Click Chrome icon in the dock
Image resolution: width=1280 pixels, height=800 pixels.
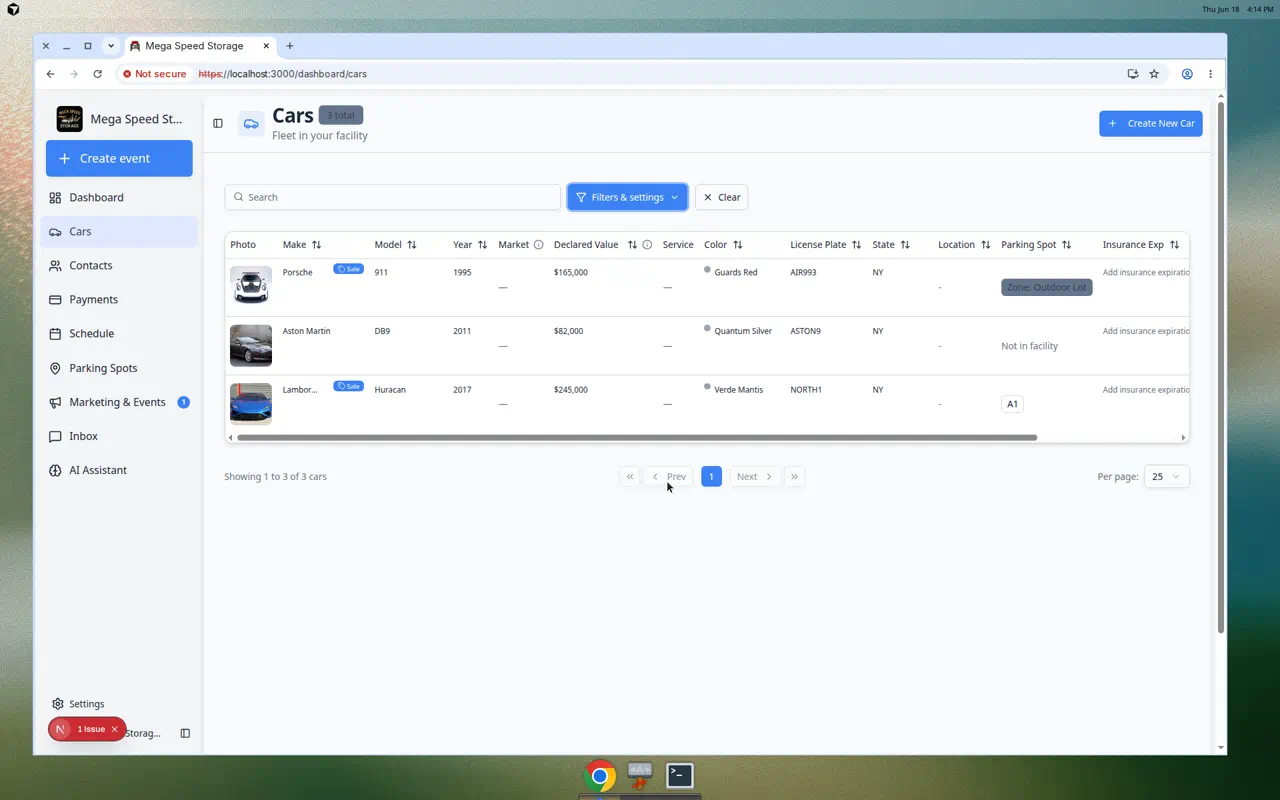[600, 775]
